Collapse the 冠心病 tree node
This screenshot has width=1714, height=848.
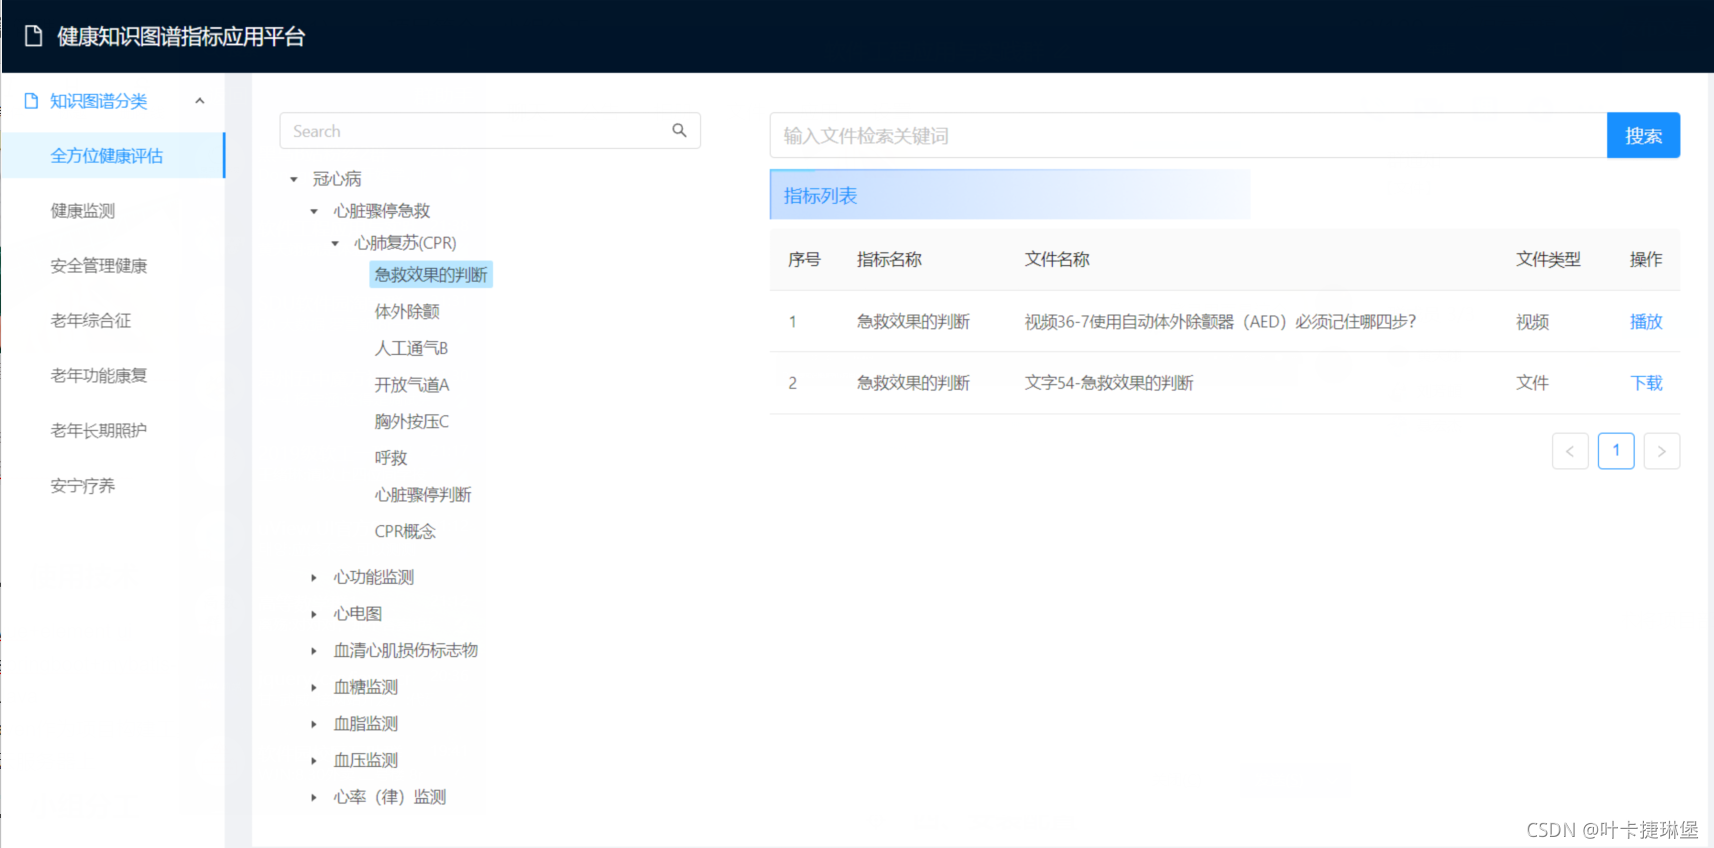coord(294,180)
